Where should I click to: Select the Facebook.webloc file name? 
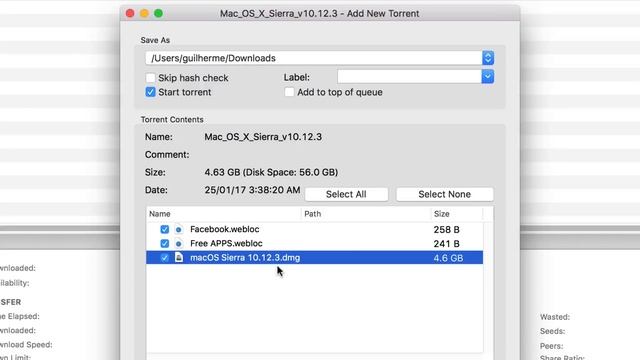coord(224,229)
